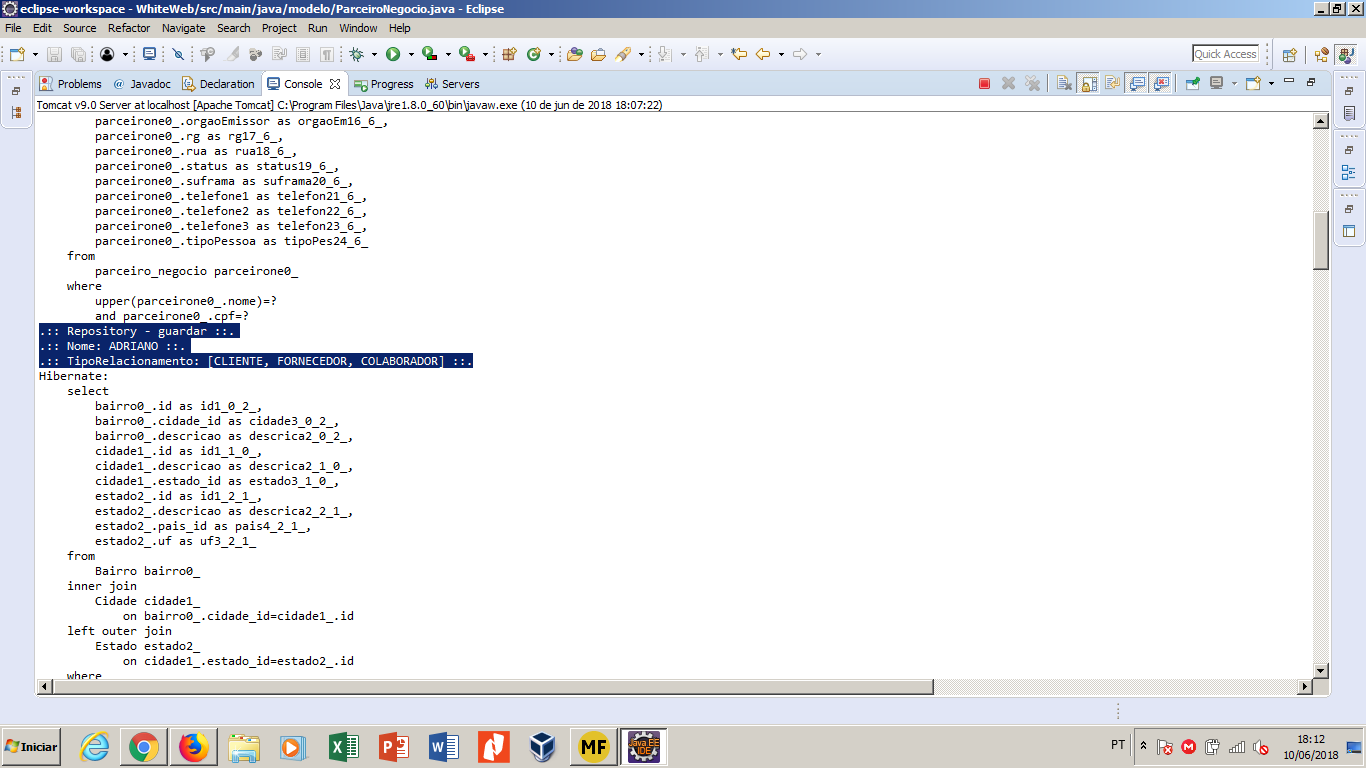Toggle show console on standard error change
The image size is (1366, 768).
(x=1160, y=84)
